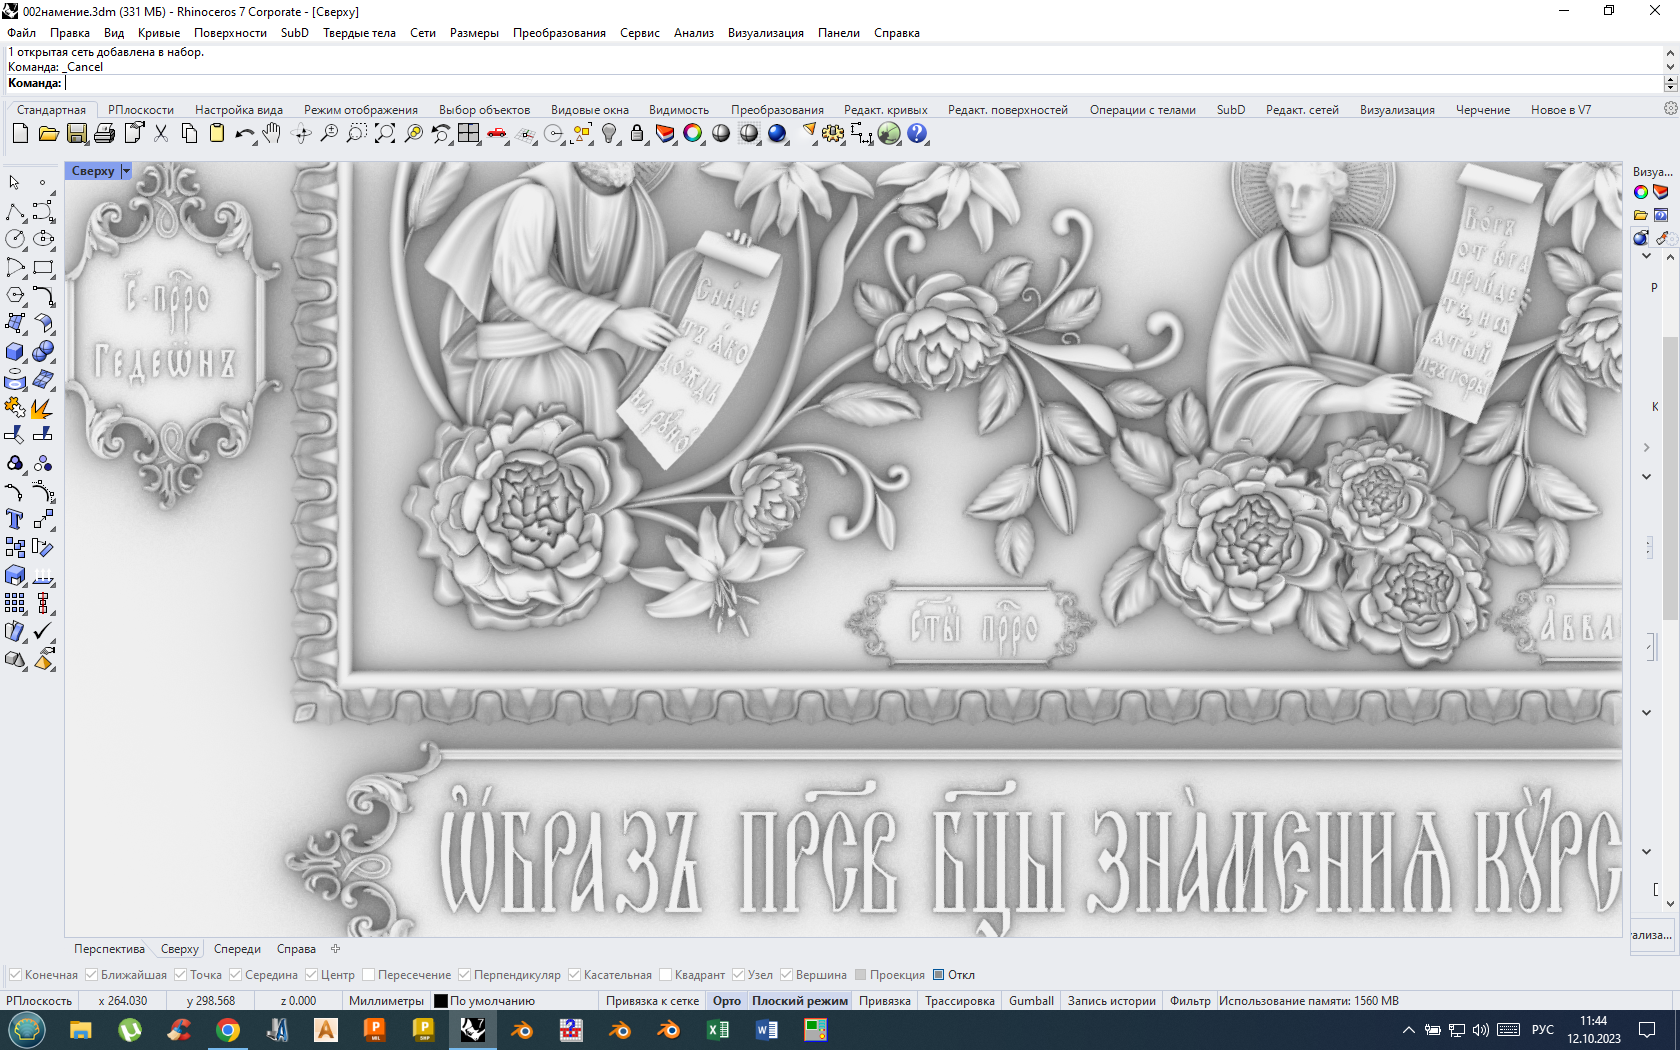This screenshot has height=1050, width=1680.
Task: Collapse first section chevron in right panel
Action: point(1647,256)
